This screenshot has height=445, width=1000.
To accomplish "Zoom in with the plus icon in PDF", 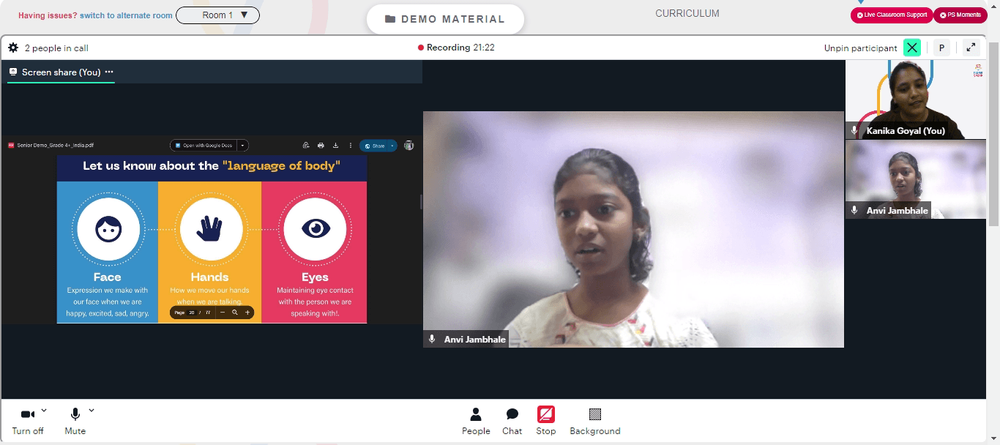I will click(247, 312).
